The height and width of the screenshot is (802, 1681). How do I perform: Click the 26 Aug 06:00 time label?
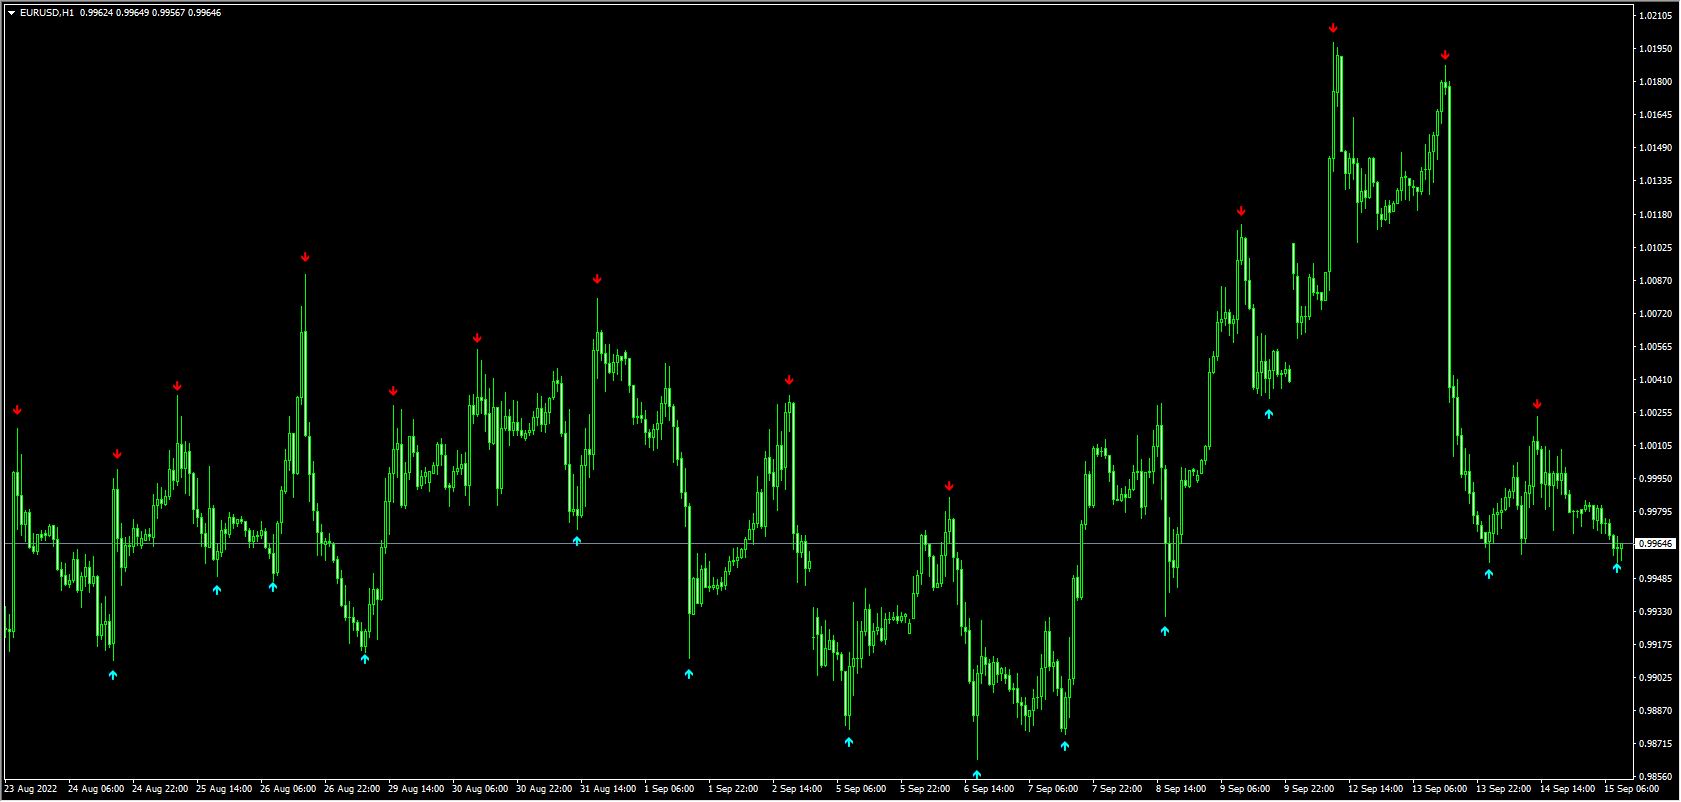pos(288,789)
